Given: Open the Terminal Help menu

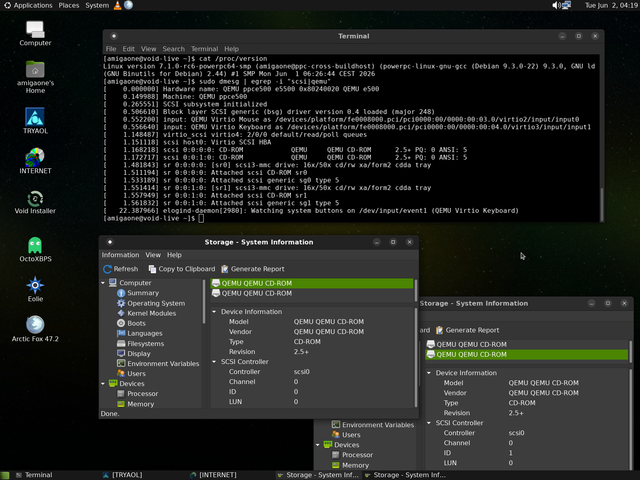Looking at the screenshot, I should [231, 49].
